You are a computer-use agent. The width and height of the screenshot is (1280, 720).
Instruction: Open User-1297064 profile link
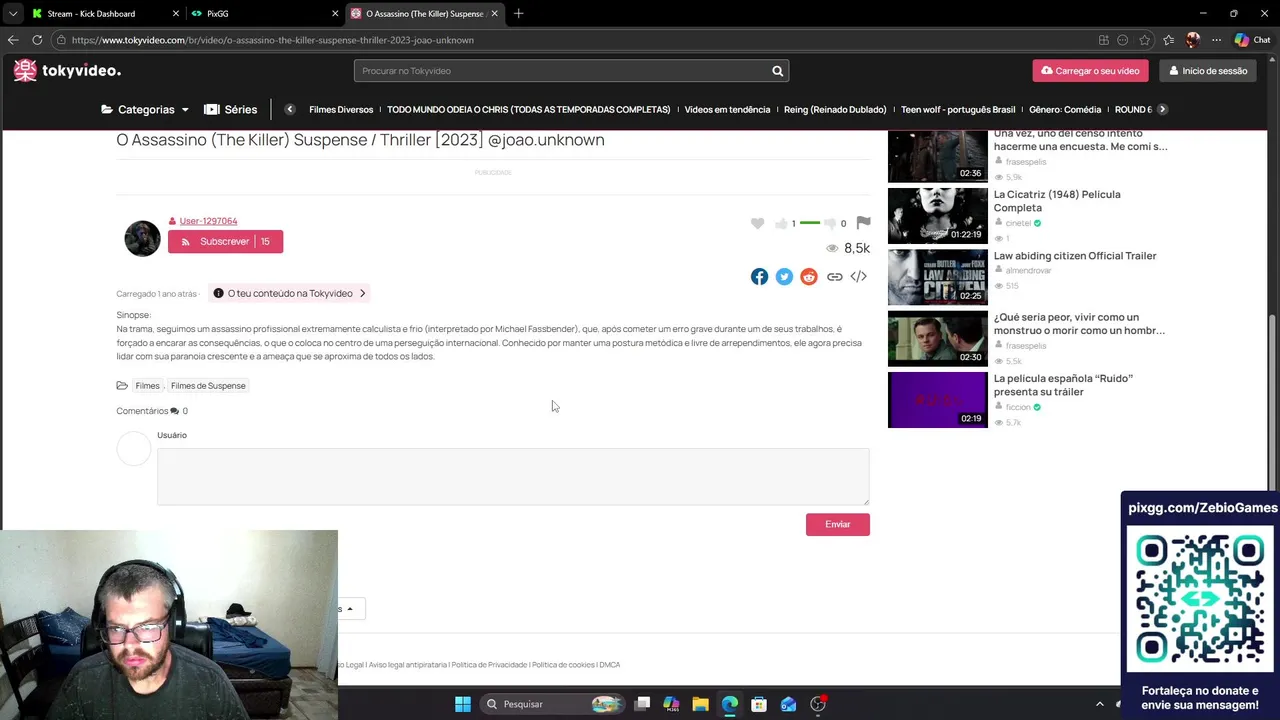[x=208, y=221]
